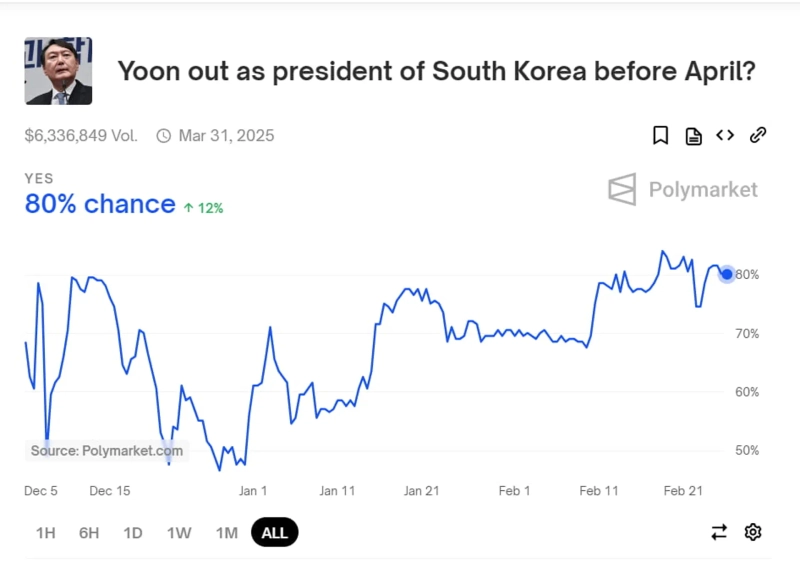800x573 pixels.
Task: Click the market title about Yoon
Action: click(436, 72)
